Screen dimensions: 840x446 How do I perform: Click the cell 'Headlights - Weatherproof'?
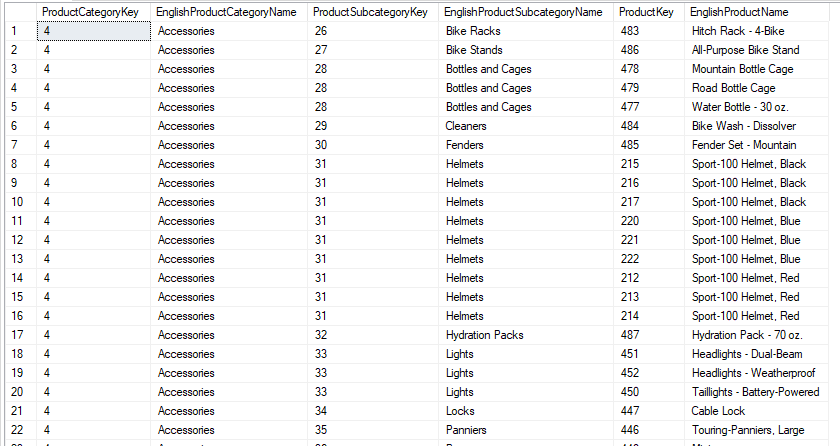click(x=756, y=373)
